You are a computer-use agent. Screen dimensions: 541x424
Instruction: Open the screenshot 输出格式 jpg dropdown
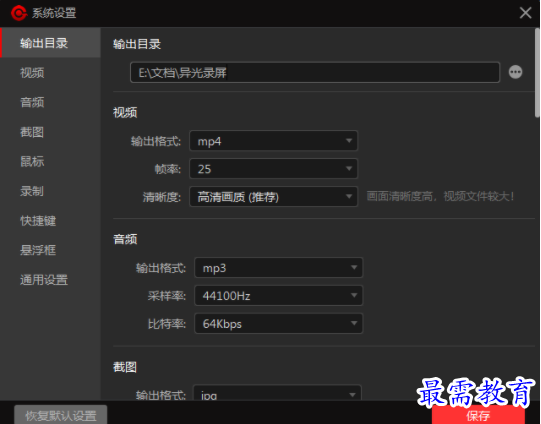[277, 393]
